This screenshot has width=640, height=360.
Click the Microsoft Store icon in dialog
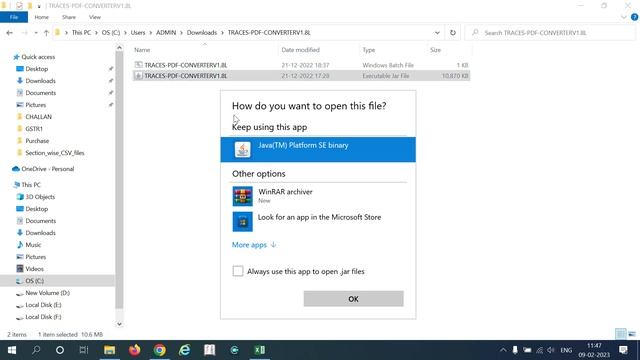tap(242, 222)
